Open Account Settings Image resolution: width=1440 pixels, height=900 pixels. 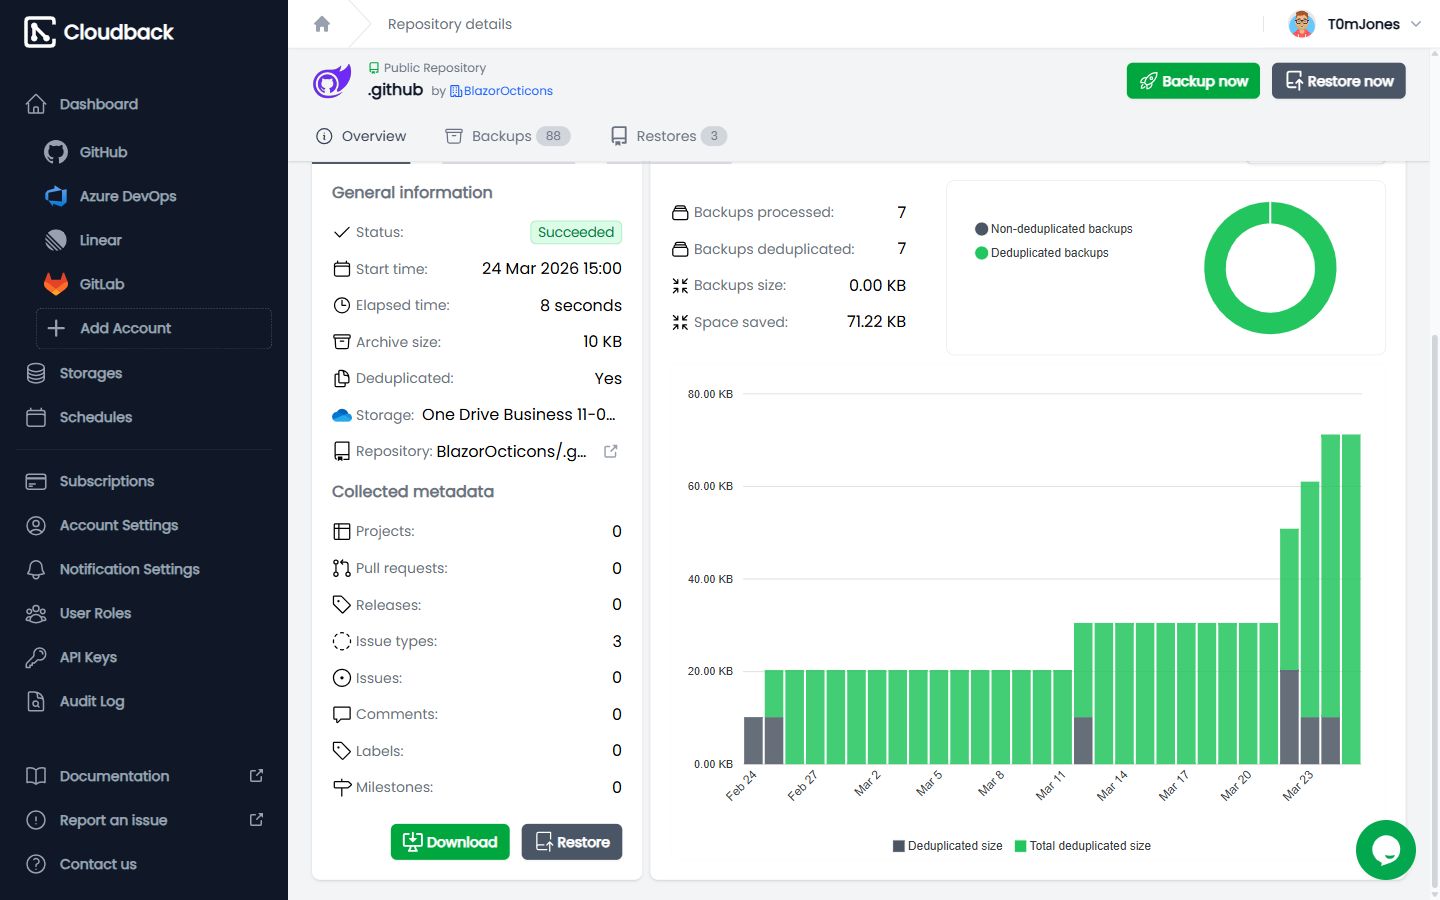point(118,525)
